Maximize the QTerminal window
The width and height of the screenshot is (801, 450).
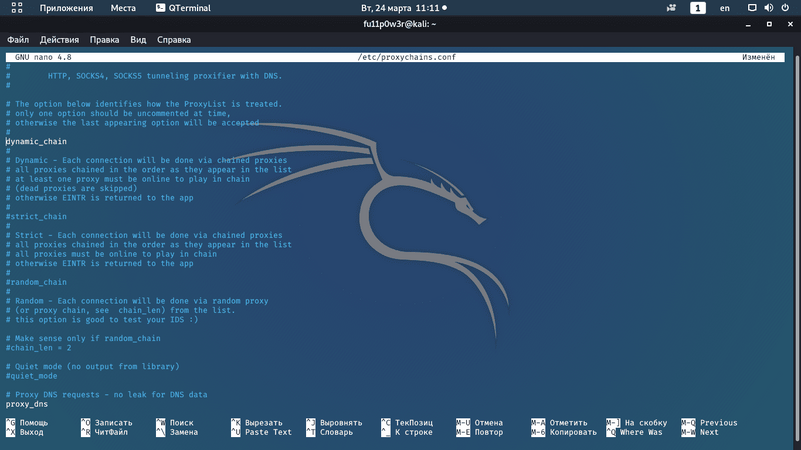click(x=769, y=24)
